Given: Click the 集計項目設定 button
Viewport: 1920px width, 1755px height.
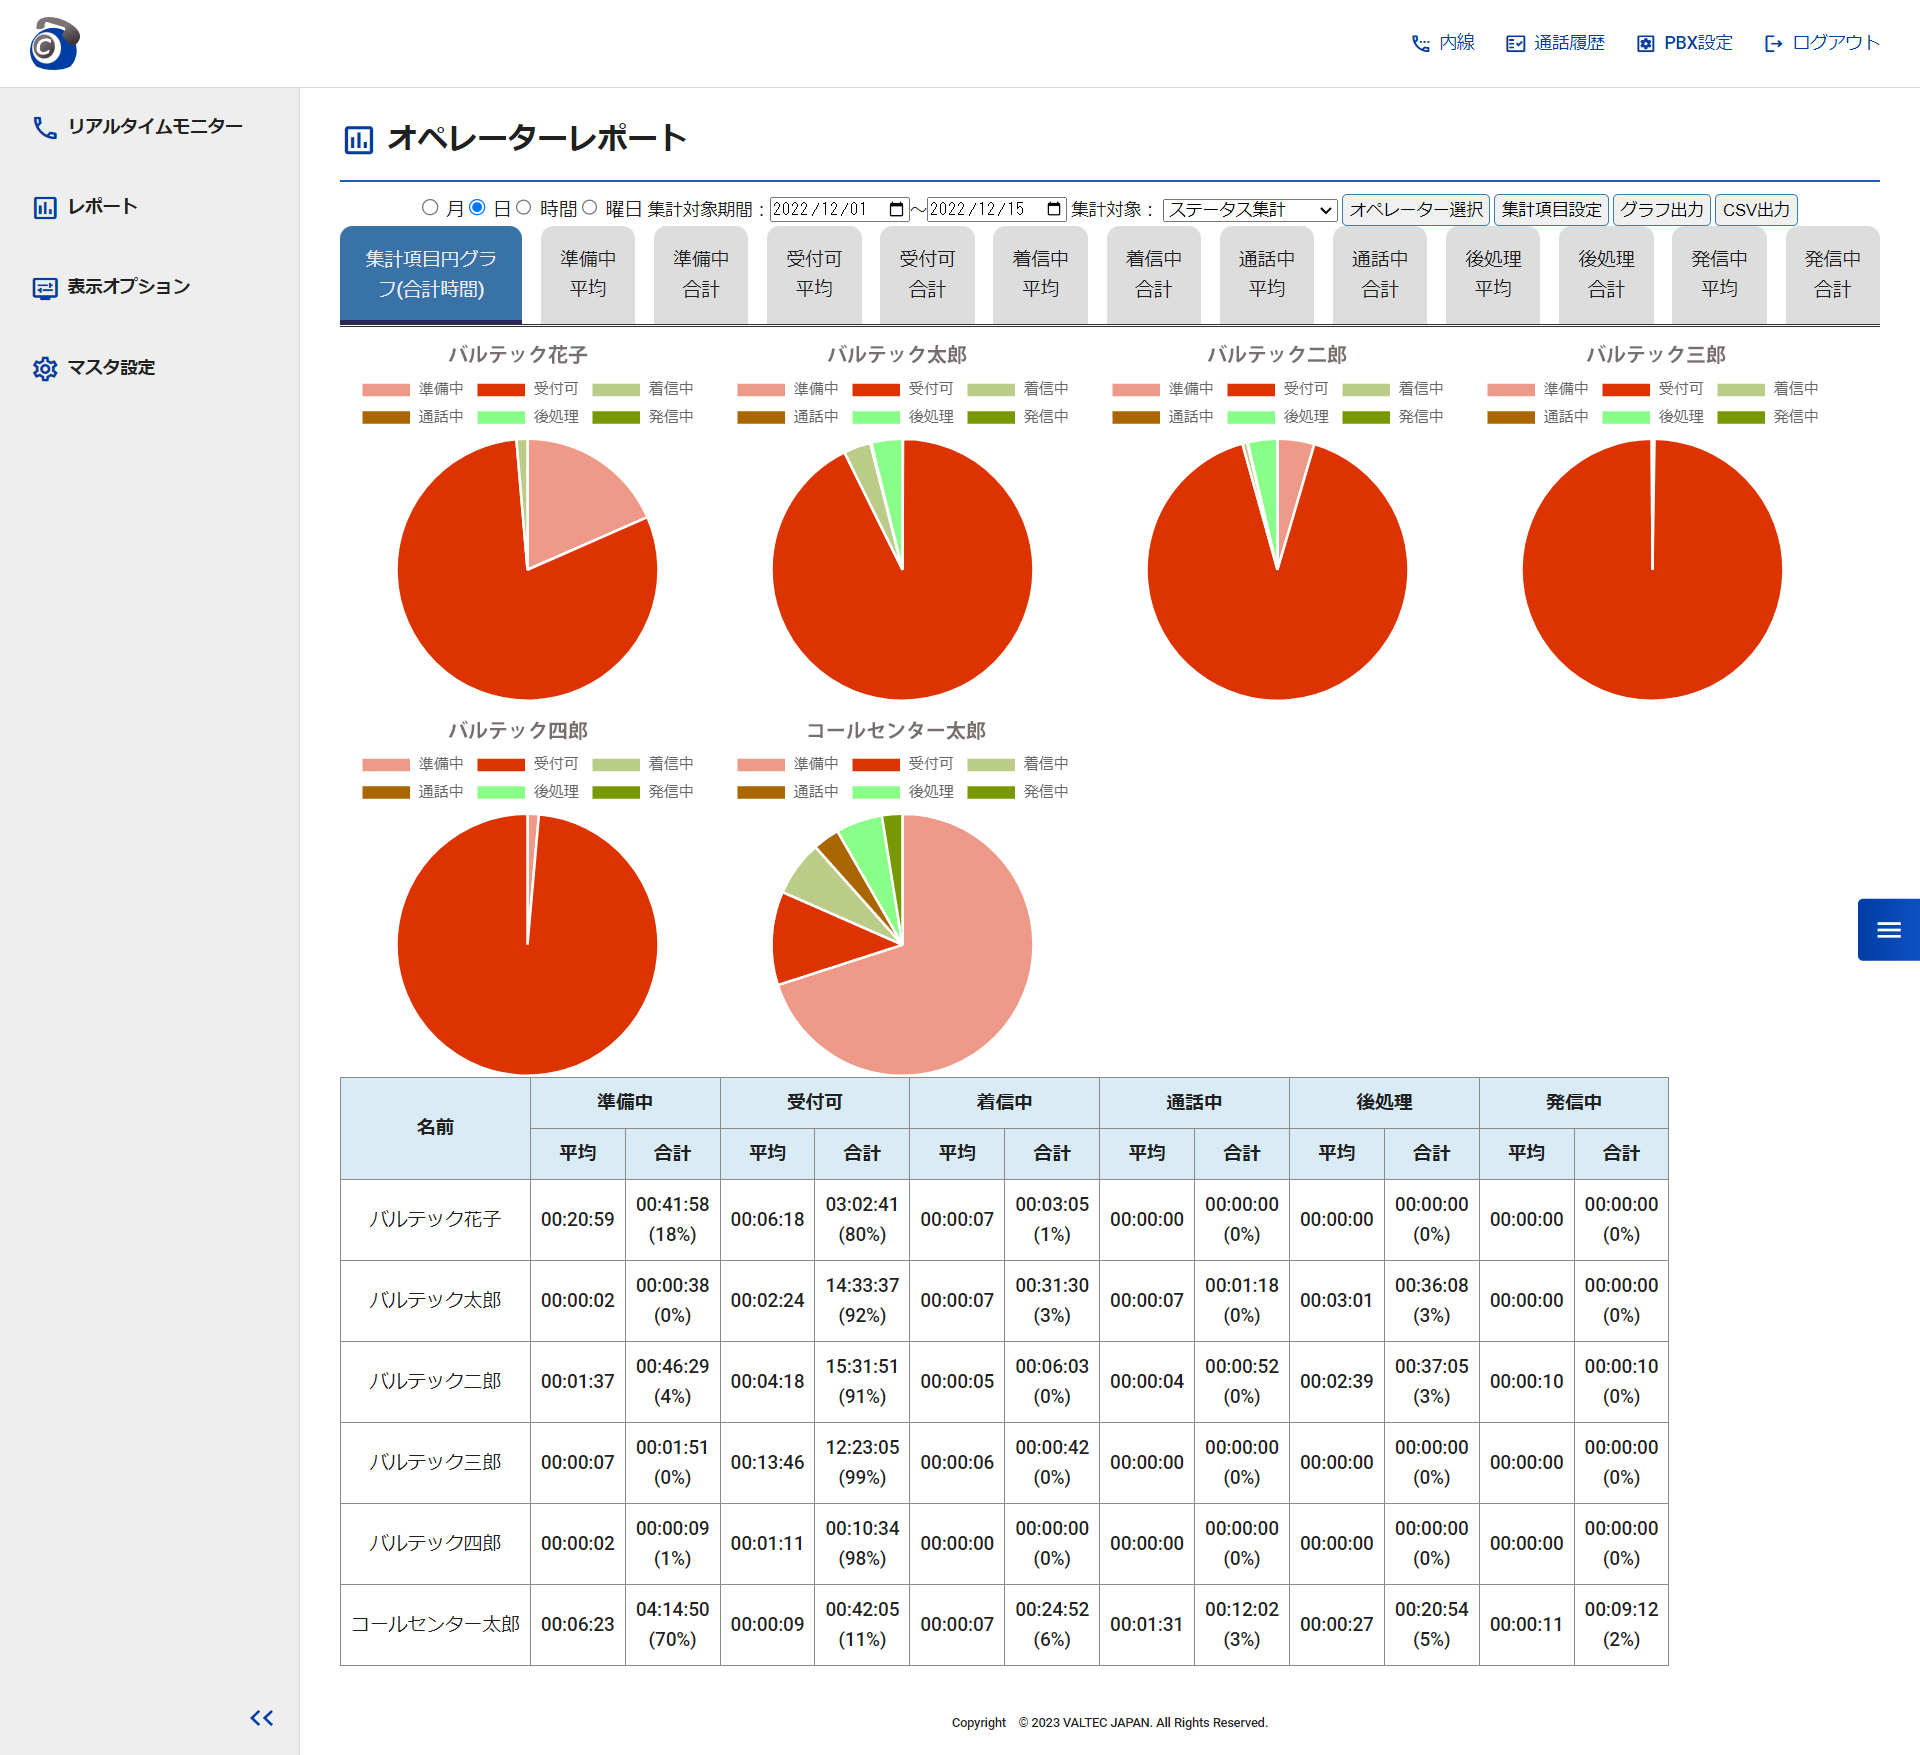Looking at the screenshot, I should click(1551, 209).
